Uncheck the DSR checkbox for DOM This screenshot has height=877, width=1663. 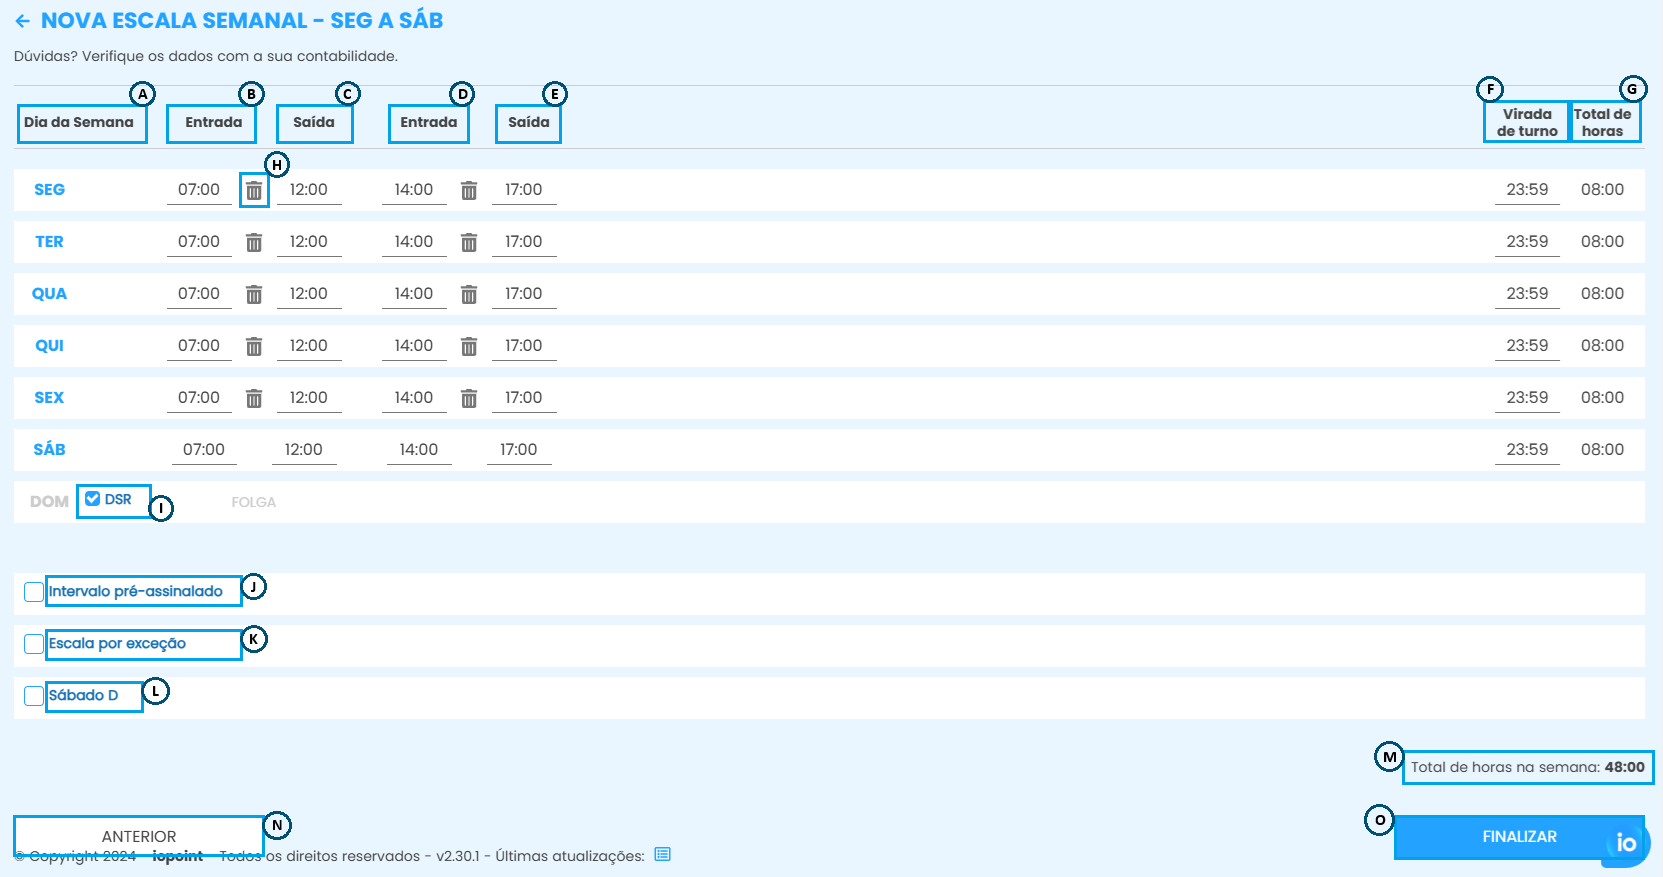click(93, 499)
